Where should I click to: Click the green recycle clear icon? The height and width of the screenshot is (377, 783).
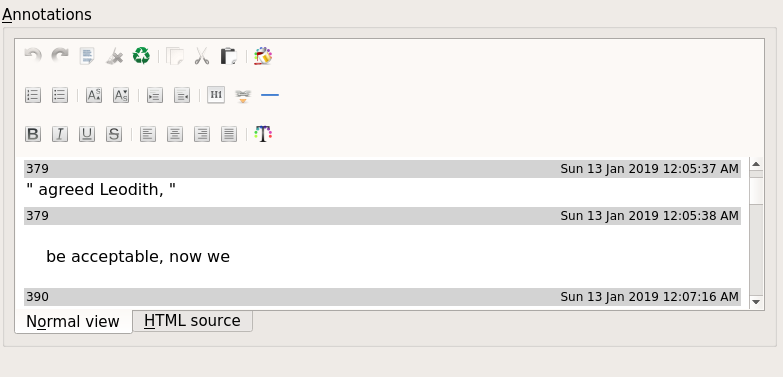click(x=141, y=56)
